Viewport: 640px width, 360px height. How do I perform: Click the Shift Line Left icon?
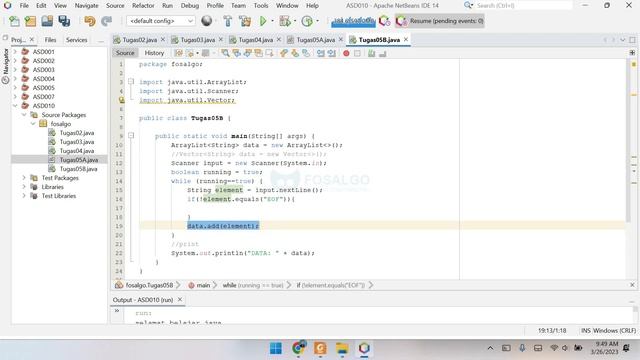[x=321, y=53]
